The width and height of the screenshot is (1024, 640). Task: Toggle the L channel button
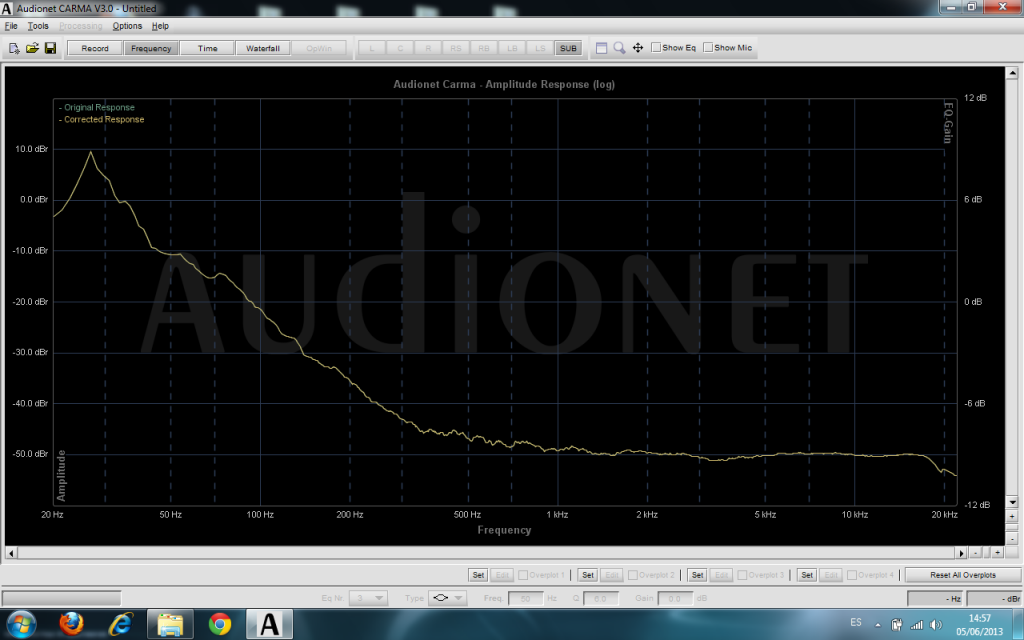click(372, 48)
